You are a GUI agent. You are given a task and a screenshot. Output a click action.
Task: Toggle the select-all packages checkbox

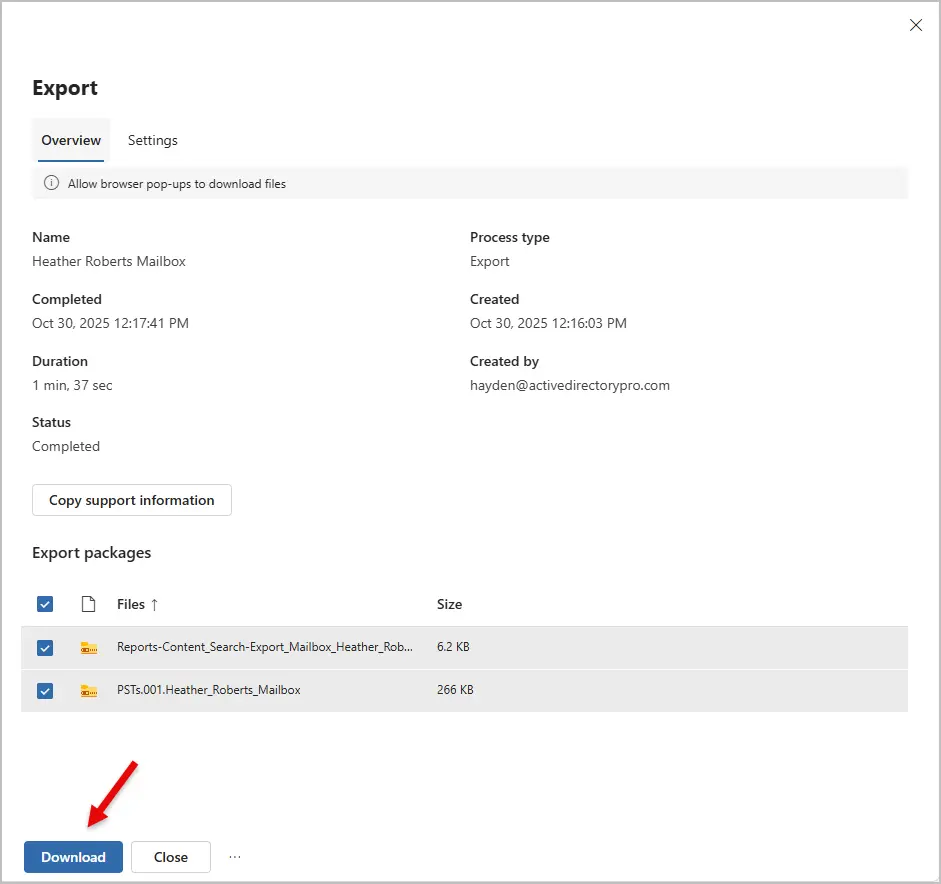[45, 604]
